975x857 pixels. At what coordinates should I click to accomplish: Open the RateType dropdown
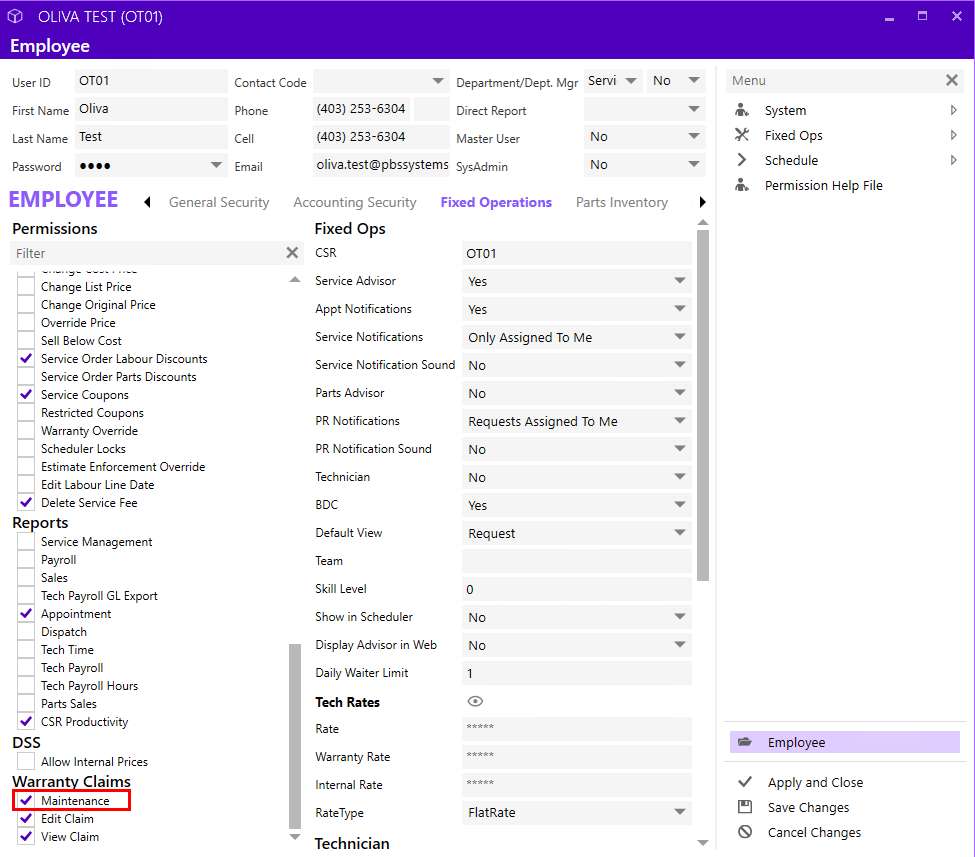click(576, 812)
